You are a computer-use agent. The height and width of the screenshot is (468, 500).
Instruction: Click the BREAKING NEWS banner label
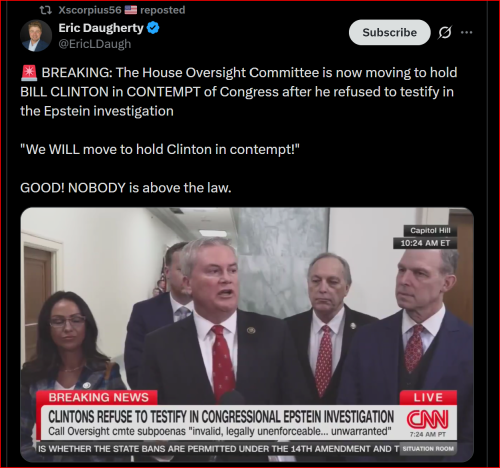(97, 397)
